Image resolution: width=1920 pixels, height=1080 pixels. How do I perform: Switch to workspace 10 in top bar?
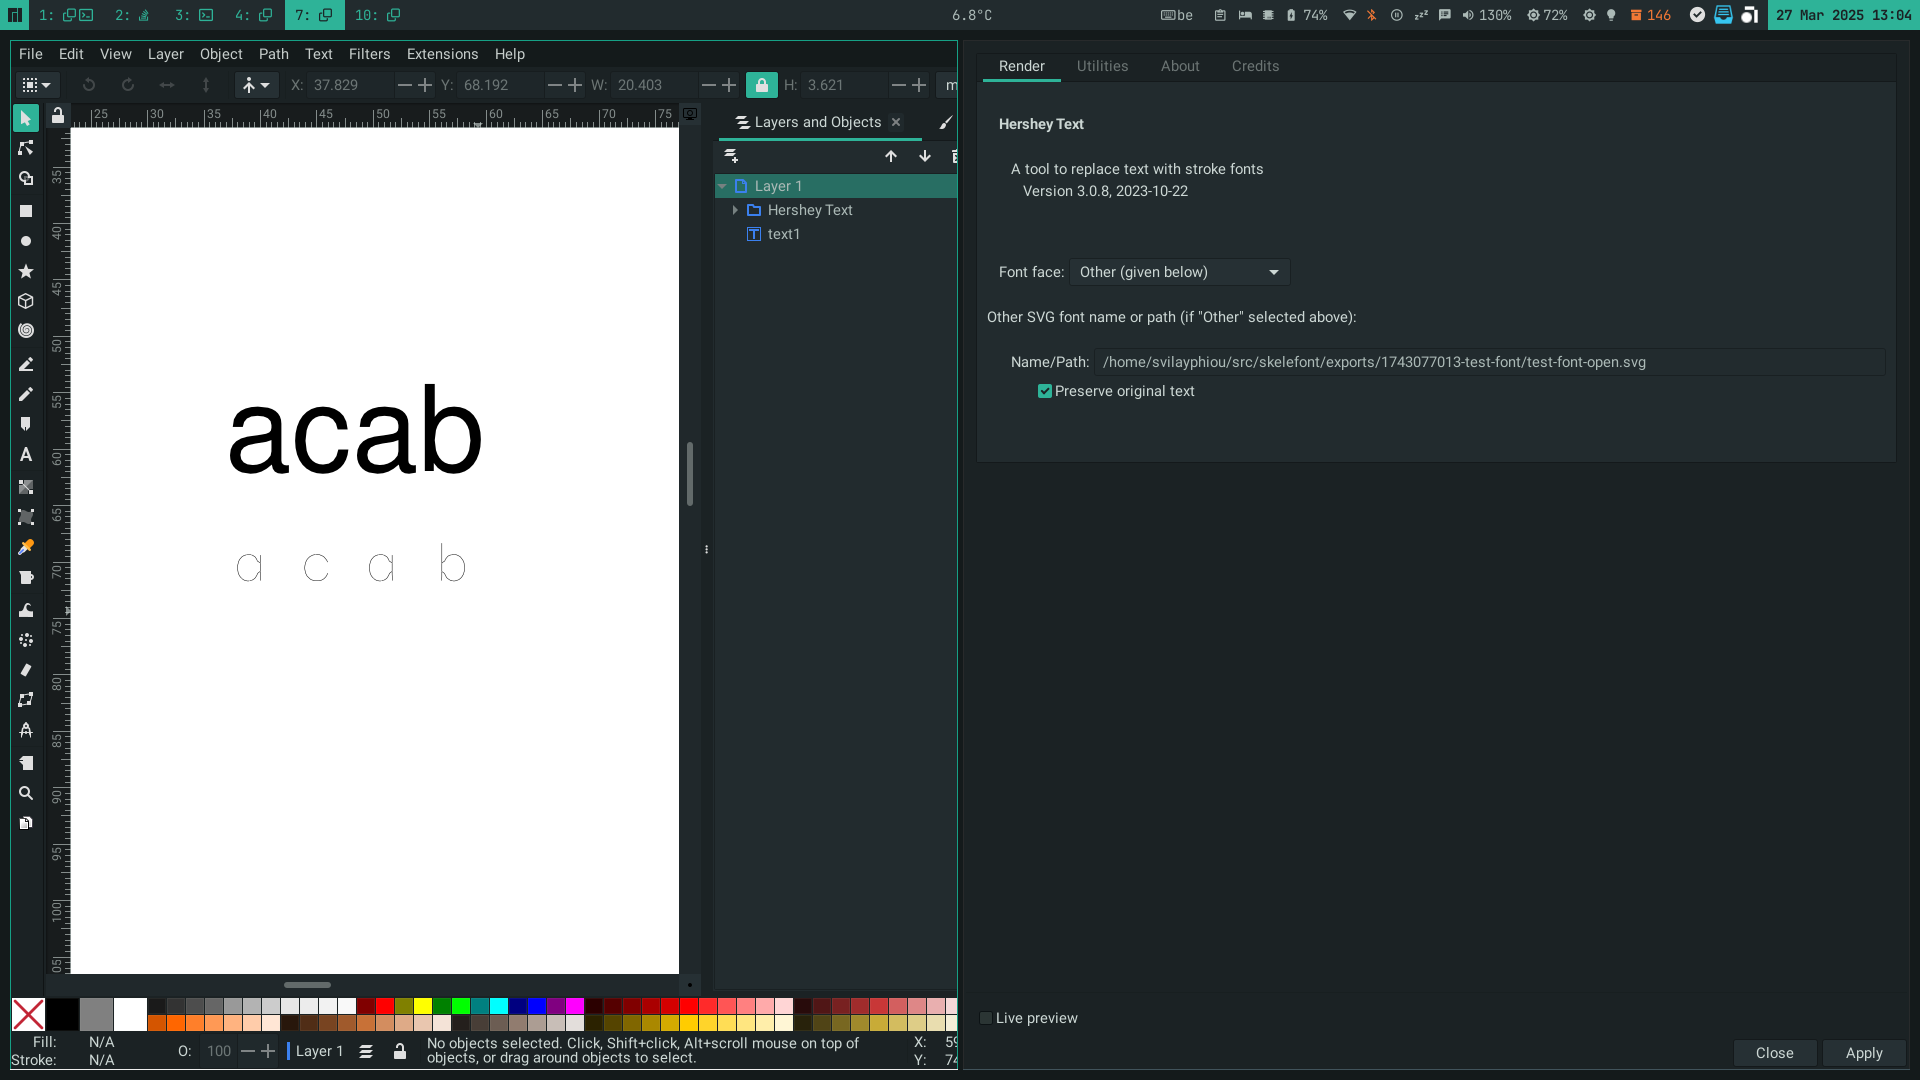(377, 15)
